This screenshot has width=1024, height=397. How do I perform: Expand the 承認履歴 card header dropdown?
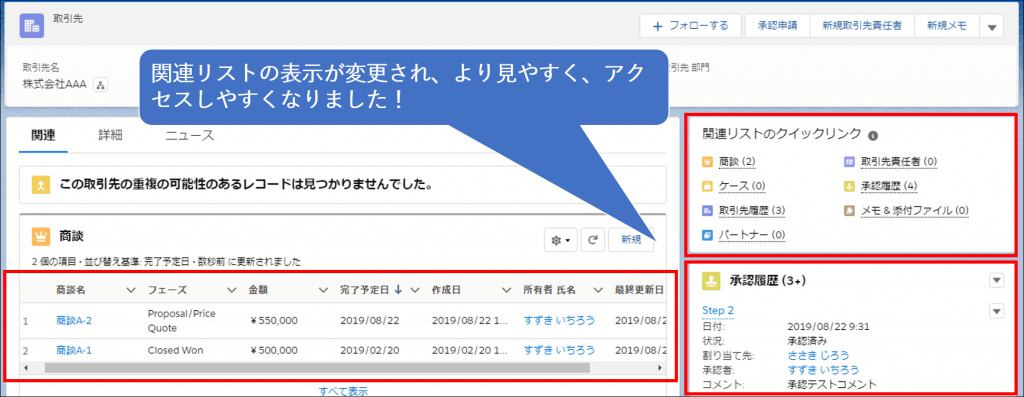[x=996, y=281]
